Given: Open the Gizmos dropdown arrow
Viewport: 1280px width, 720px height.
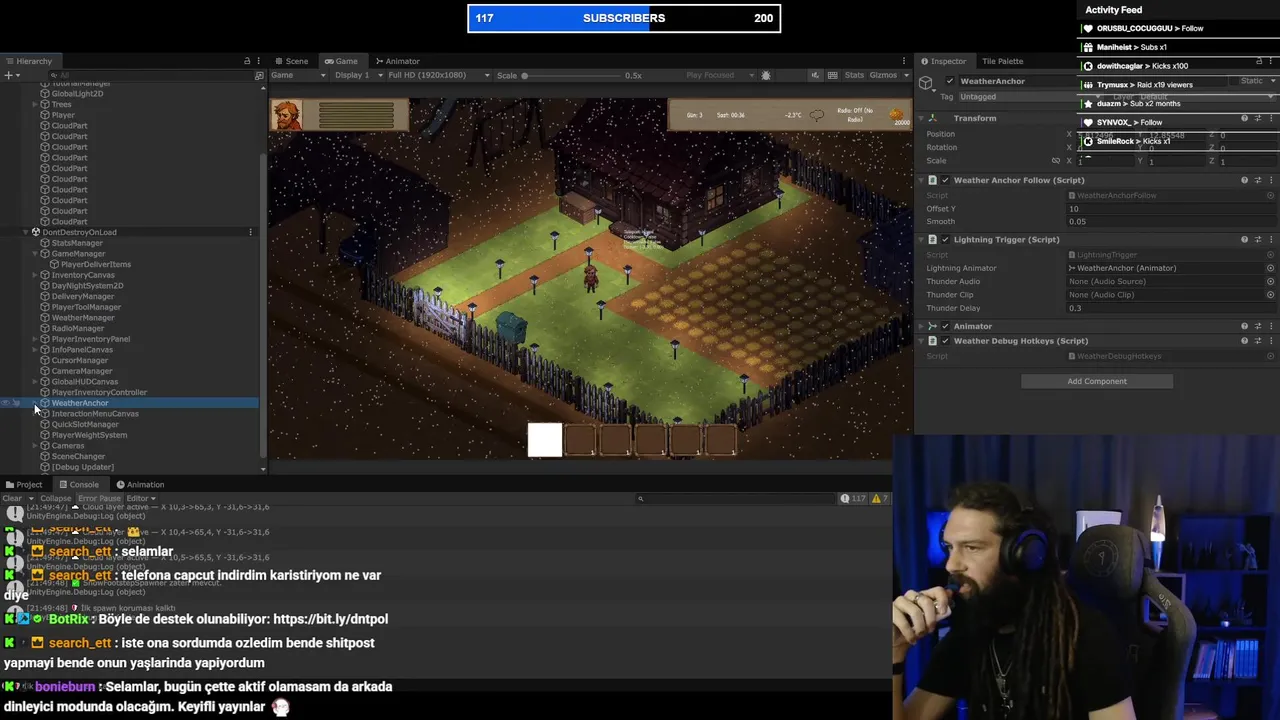Looking at the screenshot, I should [x=905, y=75].
